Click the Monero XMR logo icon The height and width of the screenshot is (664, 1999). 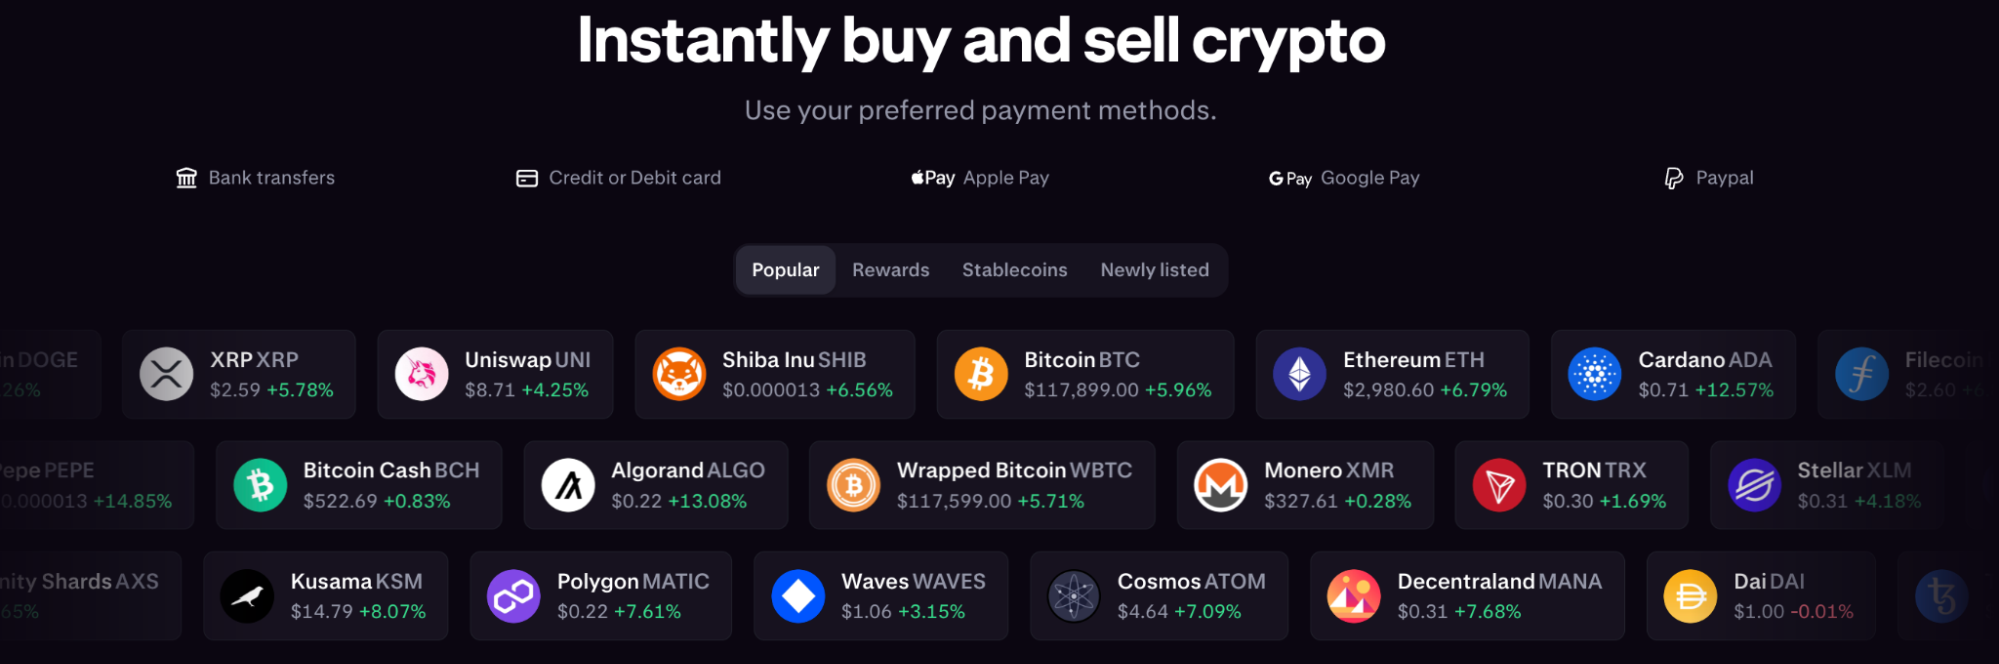1220,485
